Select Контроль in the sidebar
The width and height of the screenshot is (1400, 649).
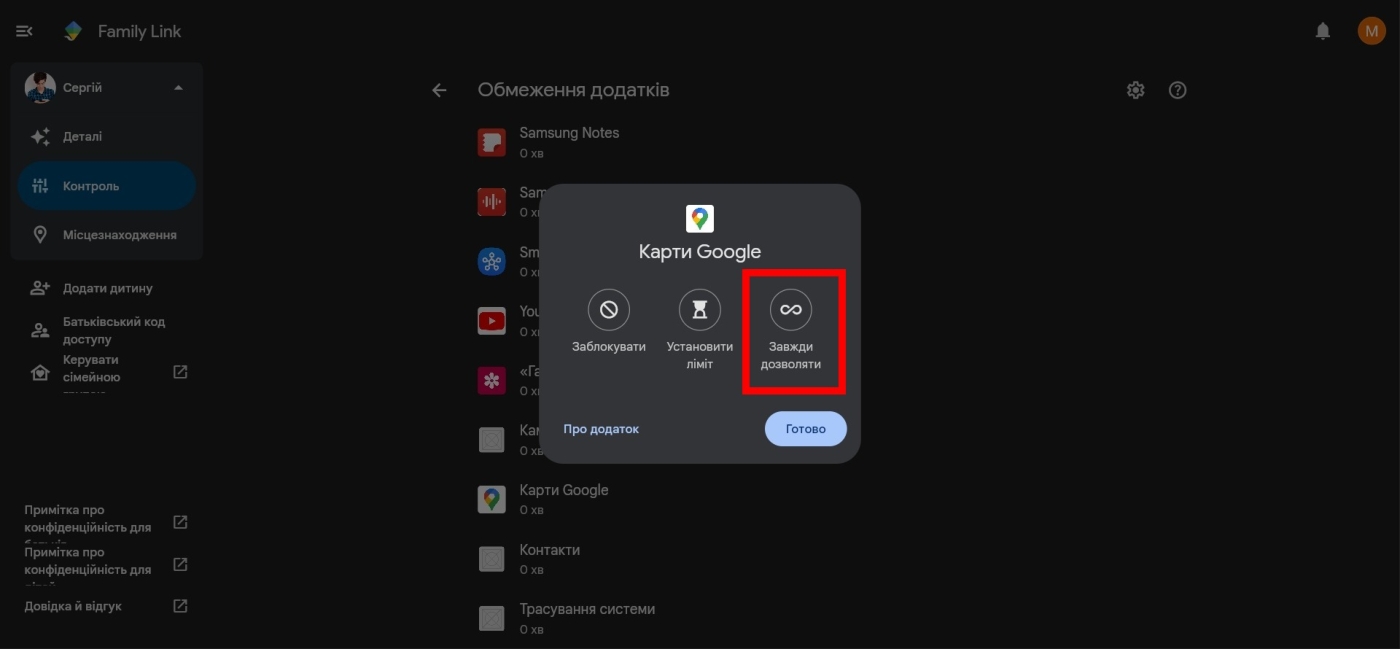click(106, 186)
